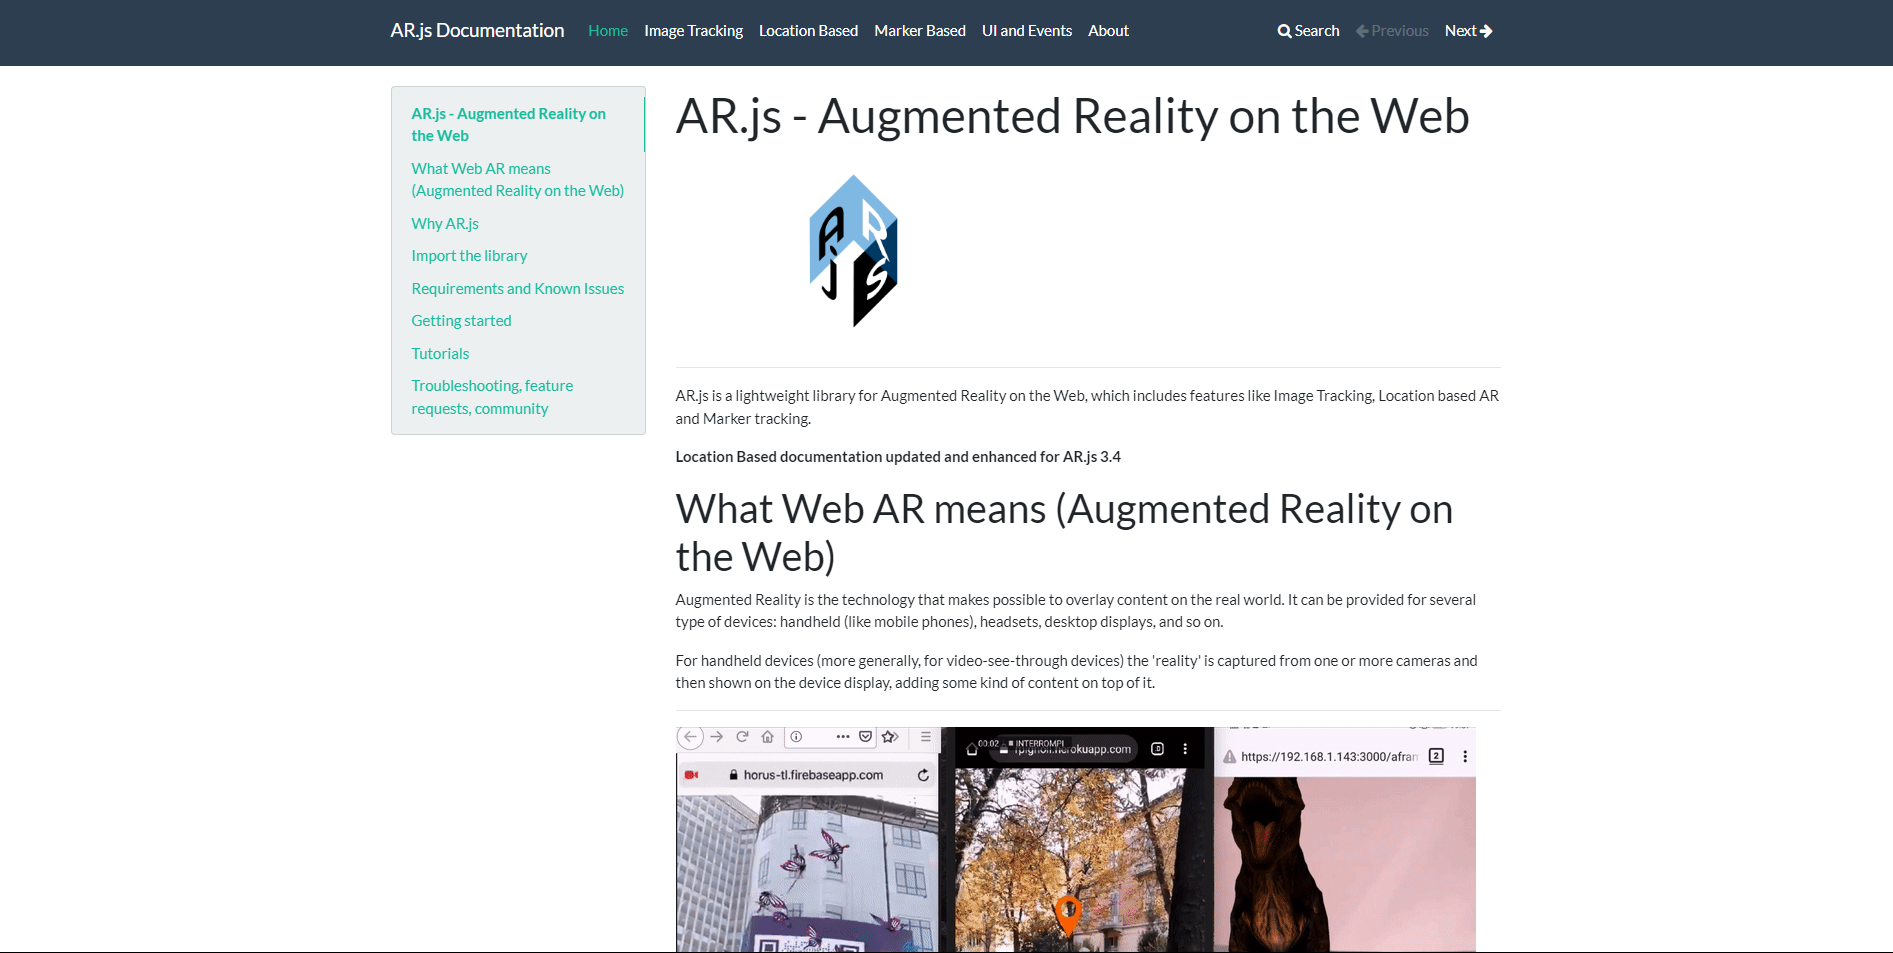Click three-dot menu beside 192.168.1.143 URL

point(1465,757)
